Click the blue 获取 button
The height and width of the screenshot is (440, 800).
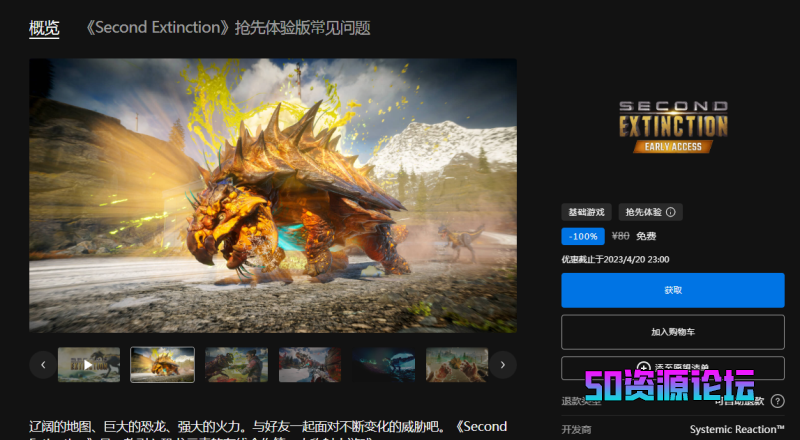(672, 290)
